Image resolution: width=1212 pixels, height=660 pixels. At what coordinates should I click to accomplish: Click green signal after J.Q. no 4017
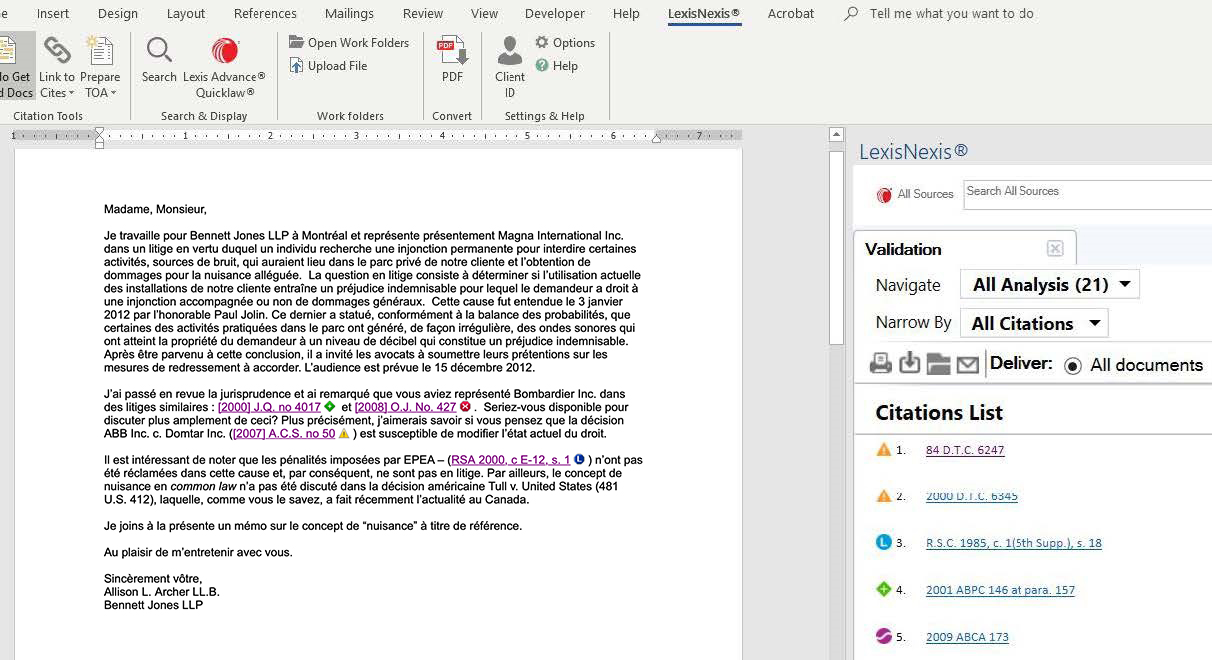tap(330, 407)
